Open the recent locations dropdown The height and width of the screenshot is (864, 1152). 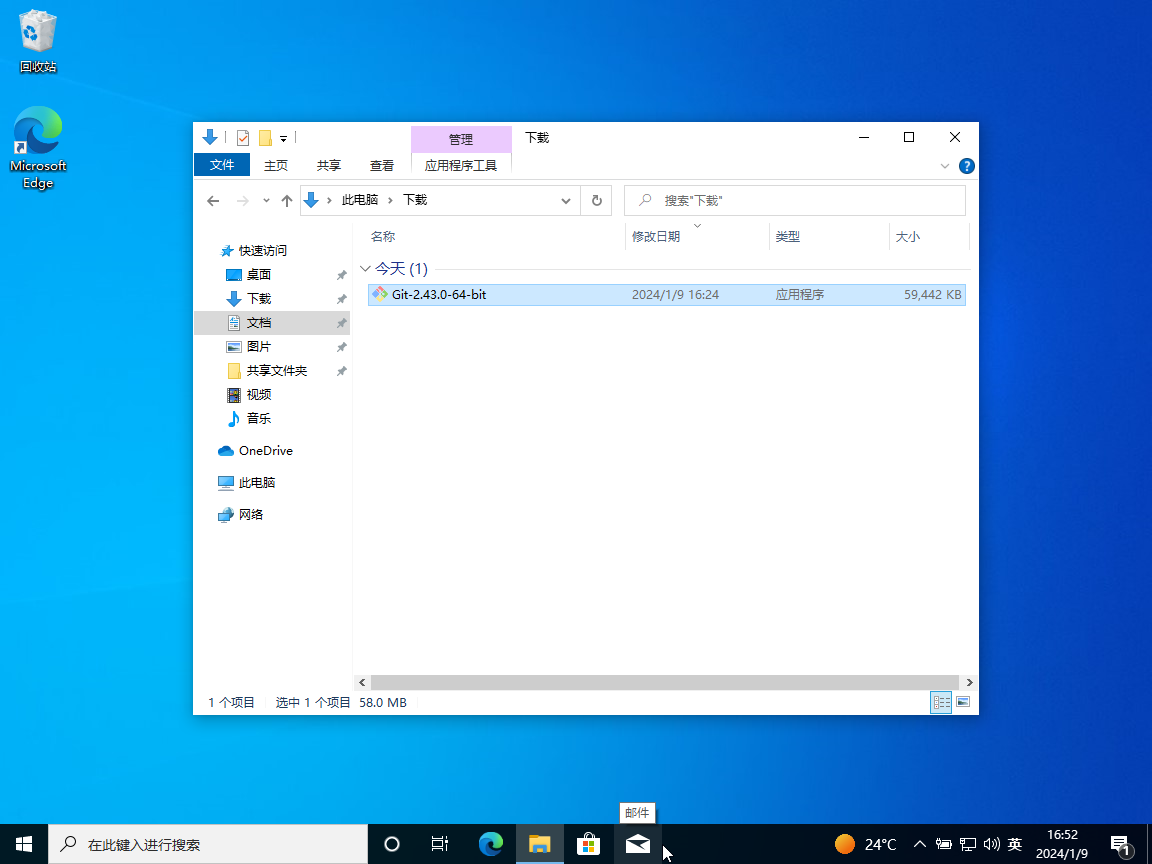[266, 201]
